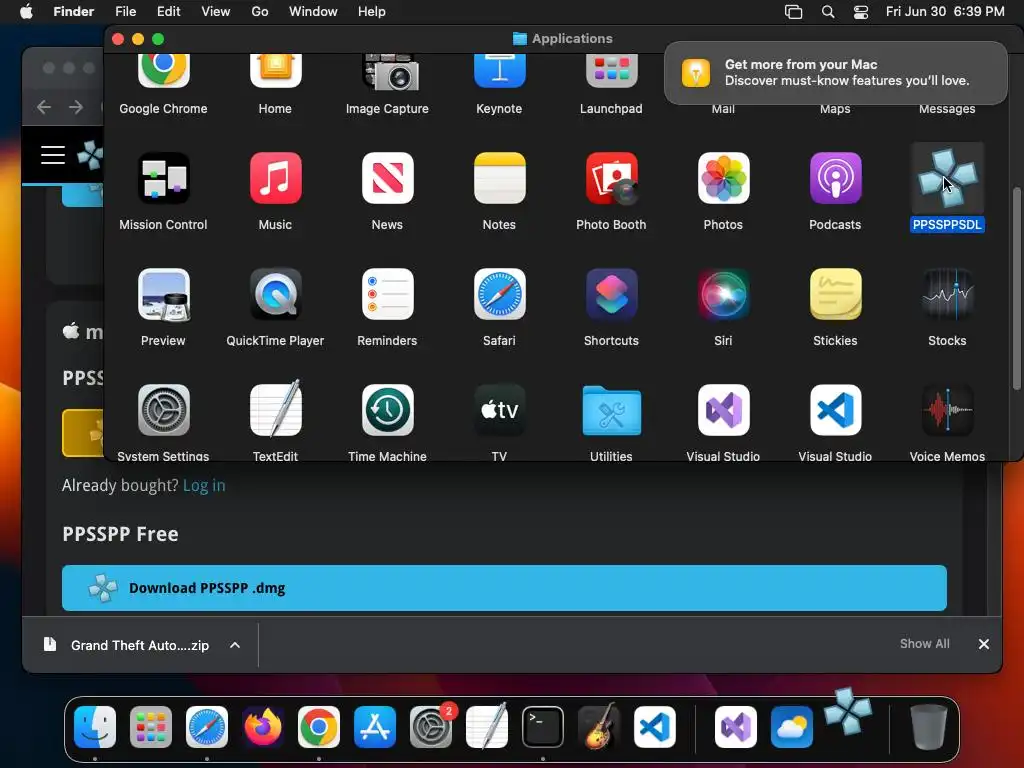Click the Visual Studio purple icon in Applications
This screenshot has height=768, width=1024.
pyautogui.click(x=723, y=410)
